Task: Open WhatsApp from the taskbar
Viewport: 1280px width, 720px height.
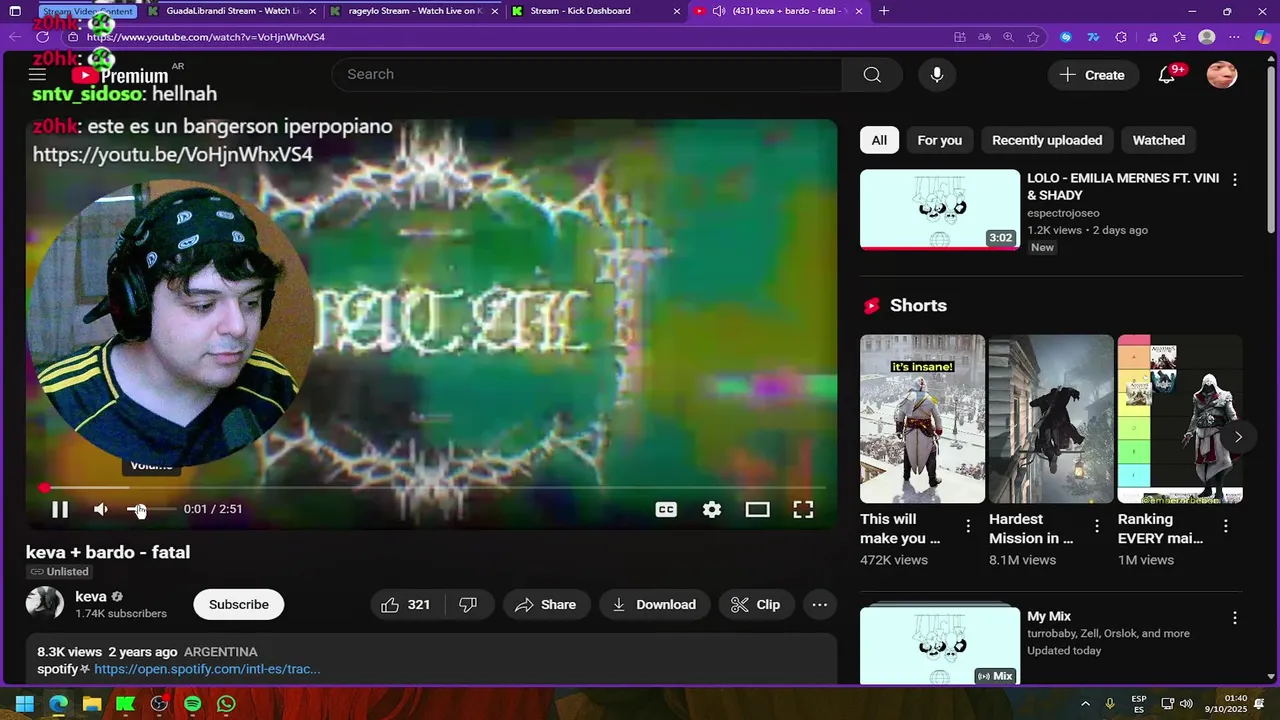Action: pos(227,704)
